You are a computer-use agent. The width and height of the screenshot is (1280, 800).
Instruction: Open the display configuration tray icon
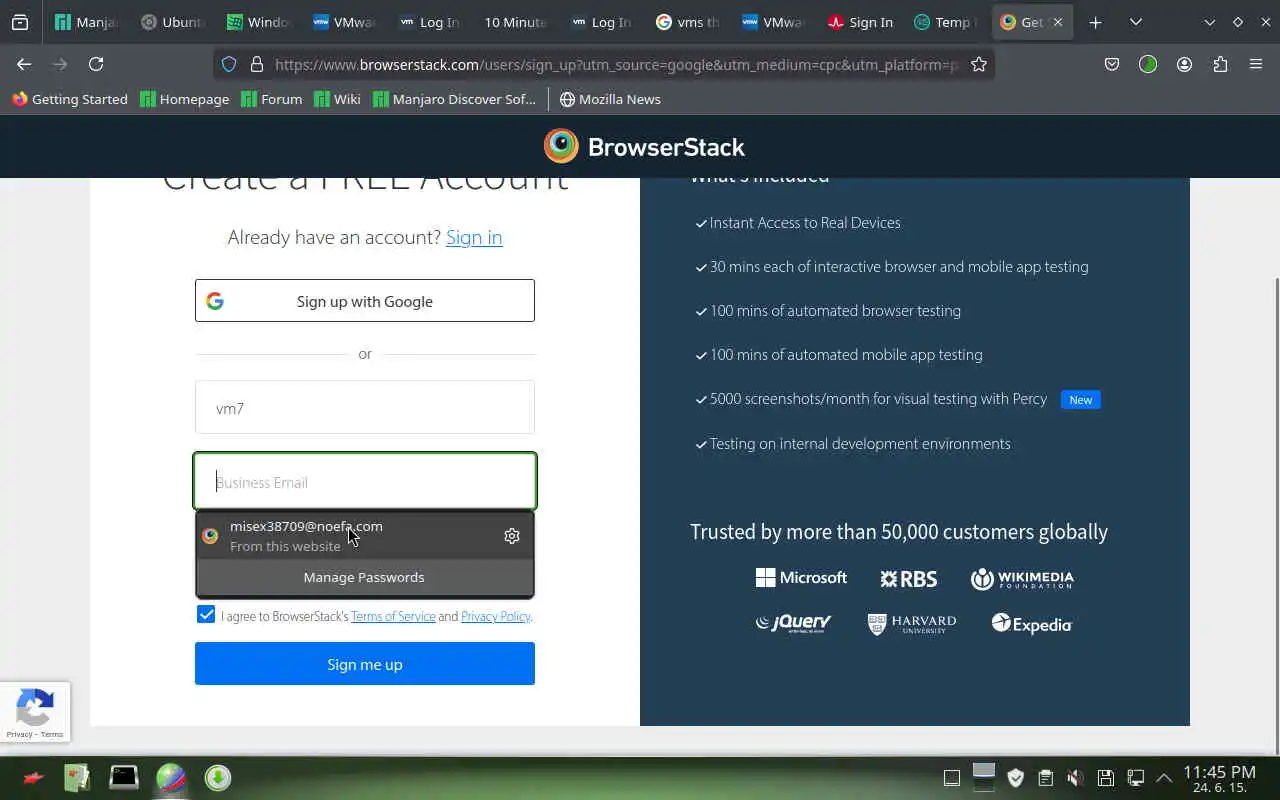click(x=1136, y=777)
